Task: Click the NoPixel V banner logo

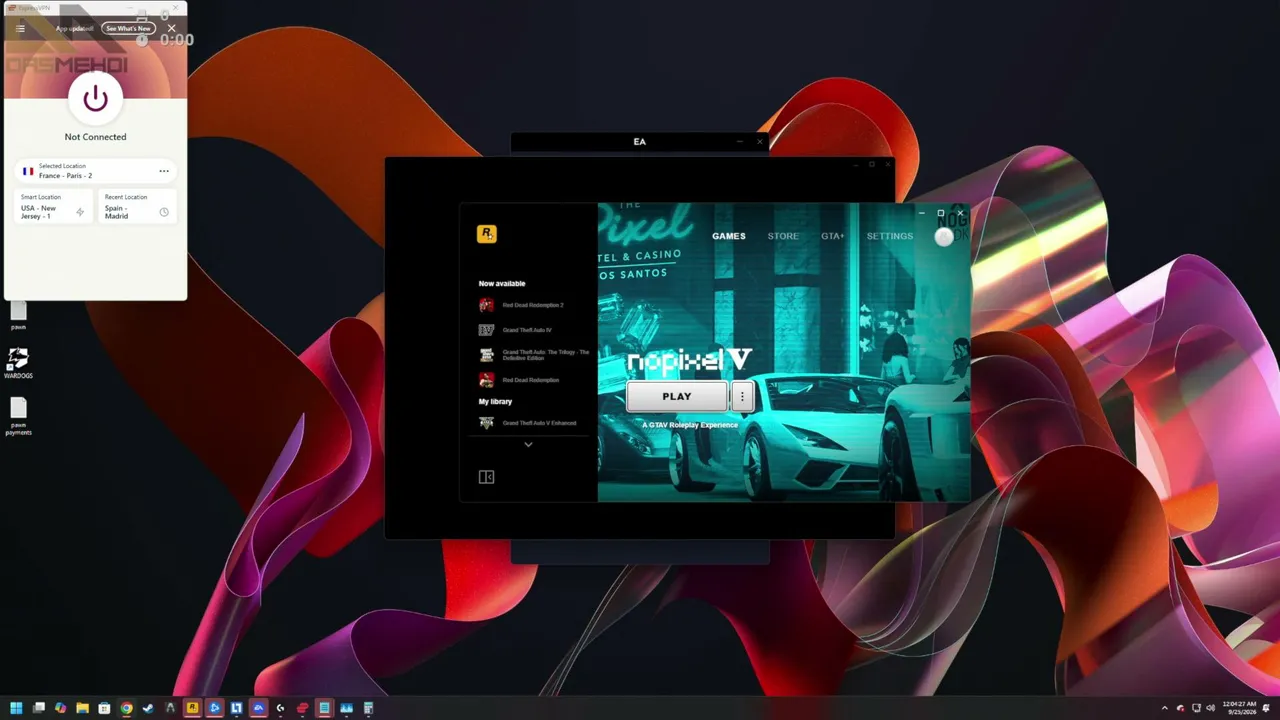Action: [689, 361]
